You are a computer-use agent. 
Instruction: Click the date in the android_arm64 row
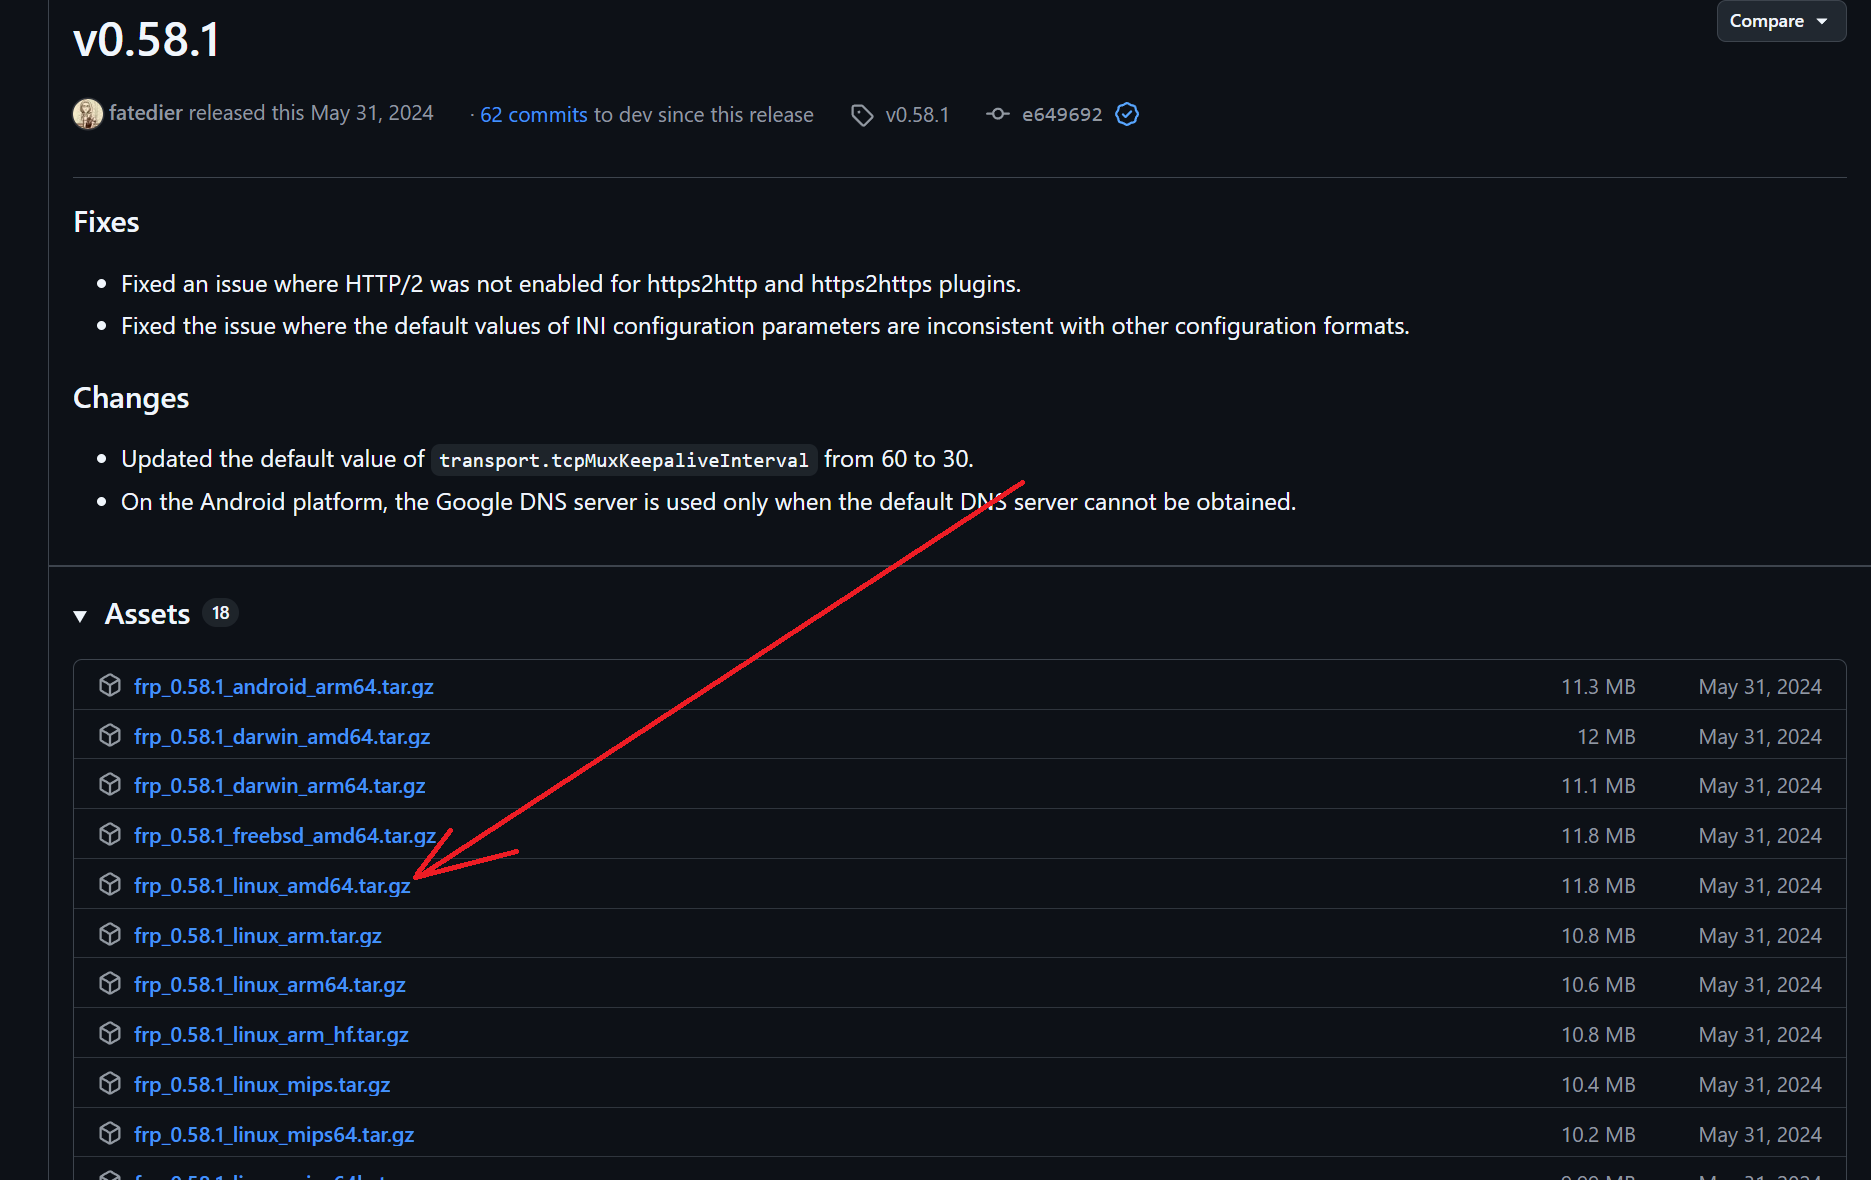tap(1760, 687)
